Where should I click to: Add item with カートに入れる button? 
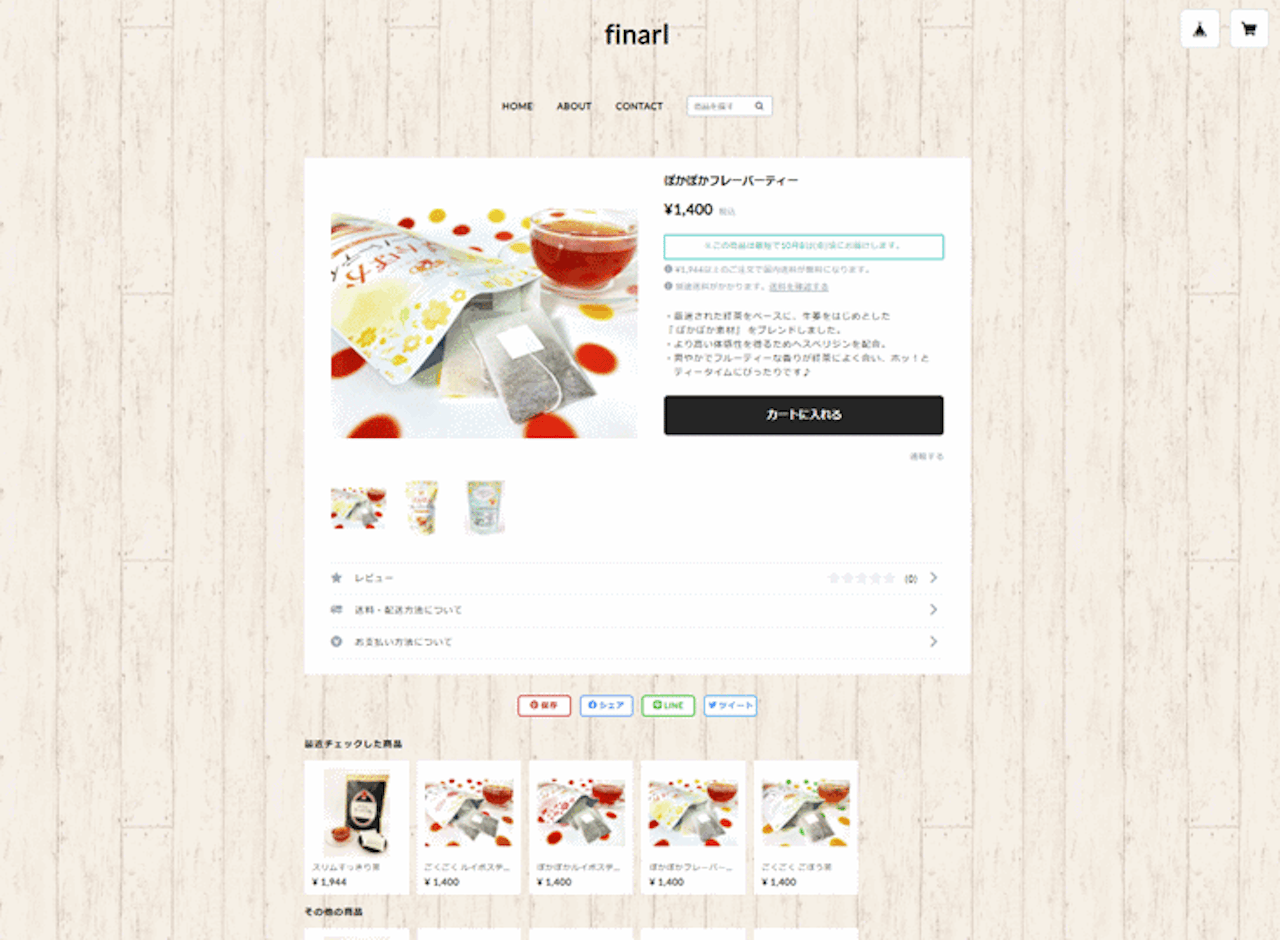click(803, 415)
